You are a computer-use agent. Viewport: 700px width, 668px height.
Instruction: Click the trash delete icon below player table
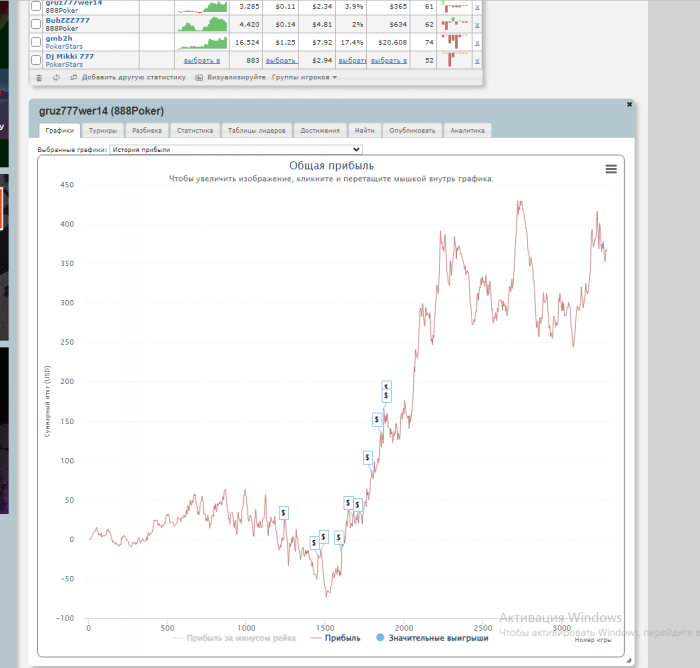39,78
